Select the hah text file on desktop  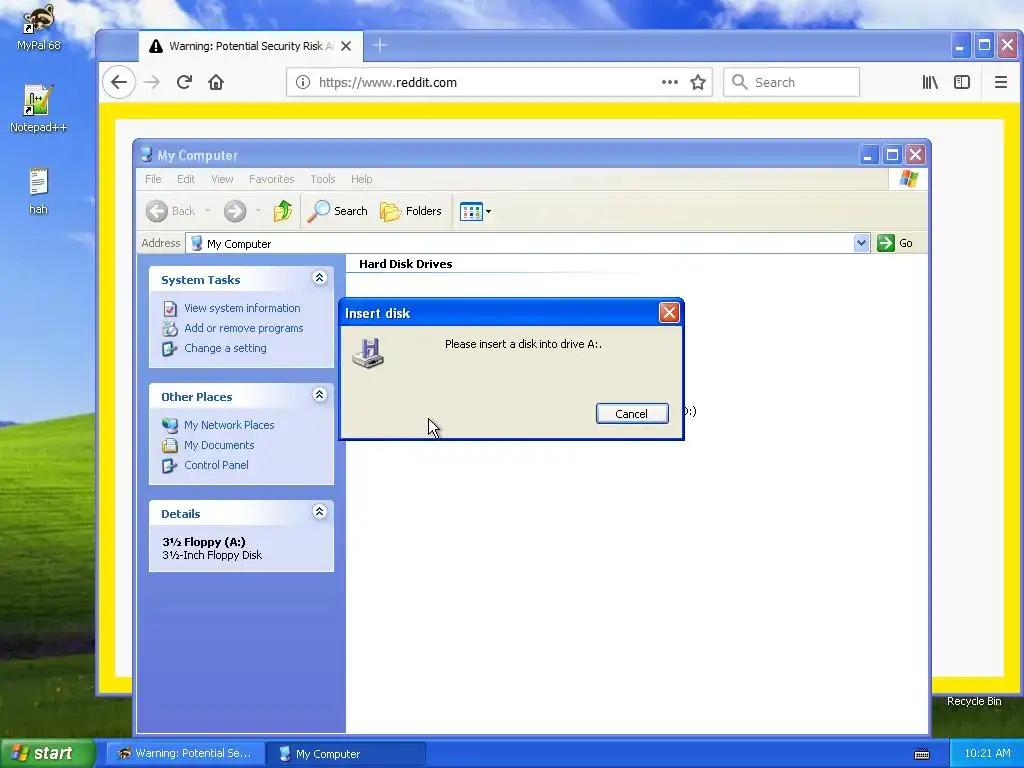click(38, 191)
